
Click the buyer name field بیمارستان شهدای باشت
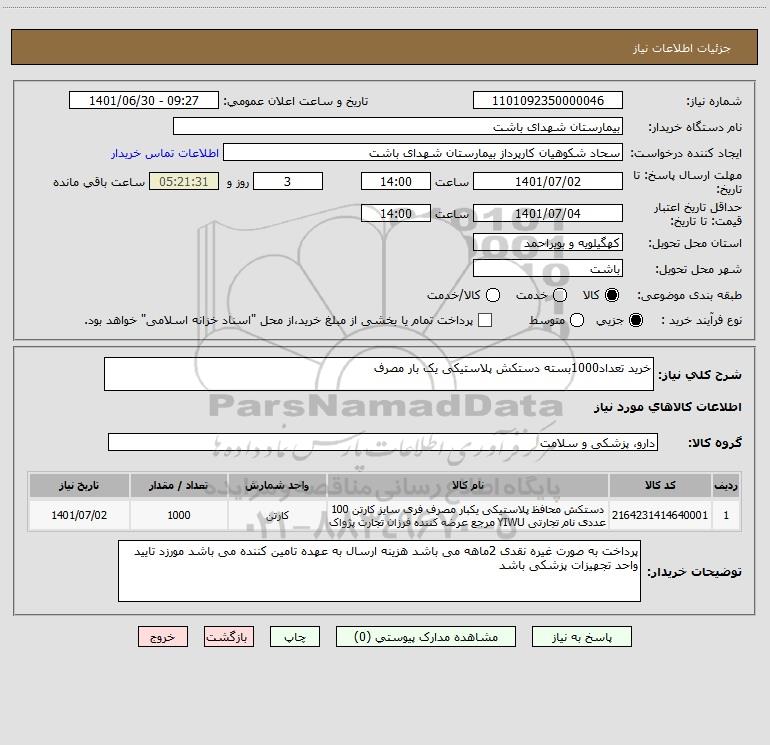[x=398, y=126]
